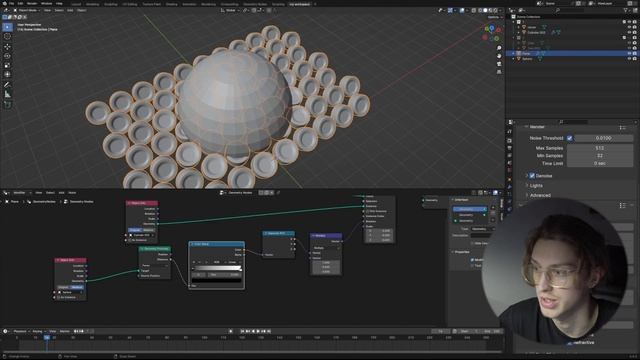Toggle the Denoise checkbox

click(532, 176)
